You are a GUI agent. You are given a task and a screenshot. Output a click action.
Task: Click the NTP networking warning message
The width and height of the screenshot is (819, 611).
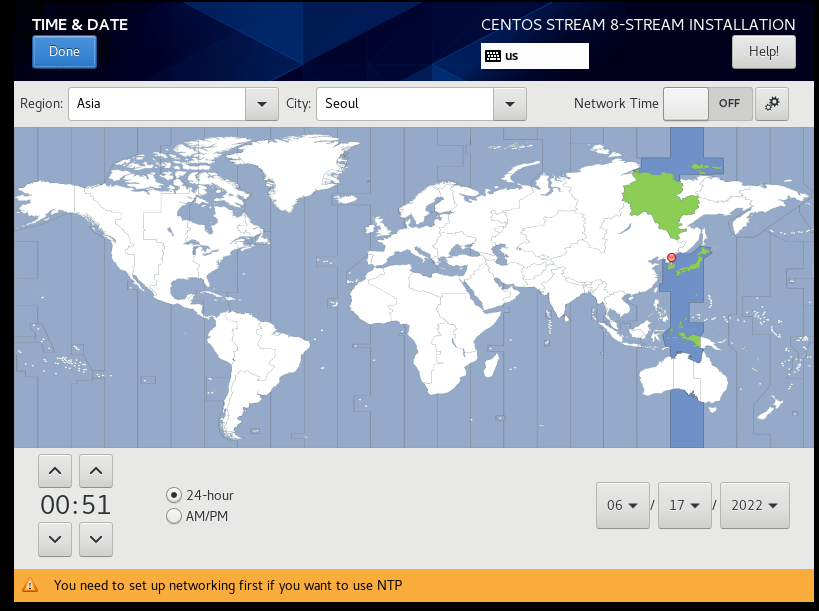pos(228,585)
